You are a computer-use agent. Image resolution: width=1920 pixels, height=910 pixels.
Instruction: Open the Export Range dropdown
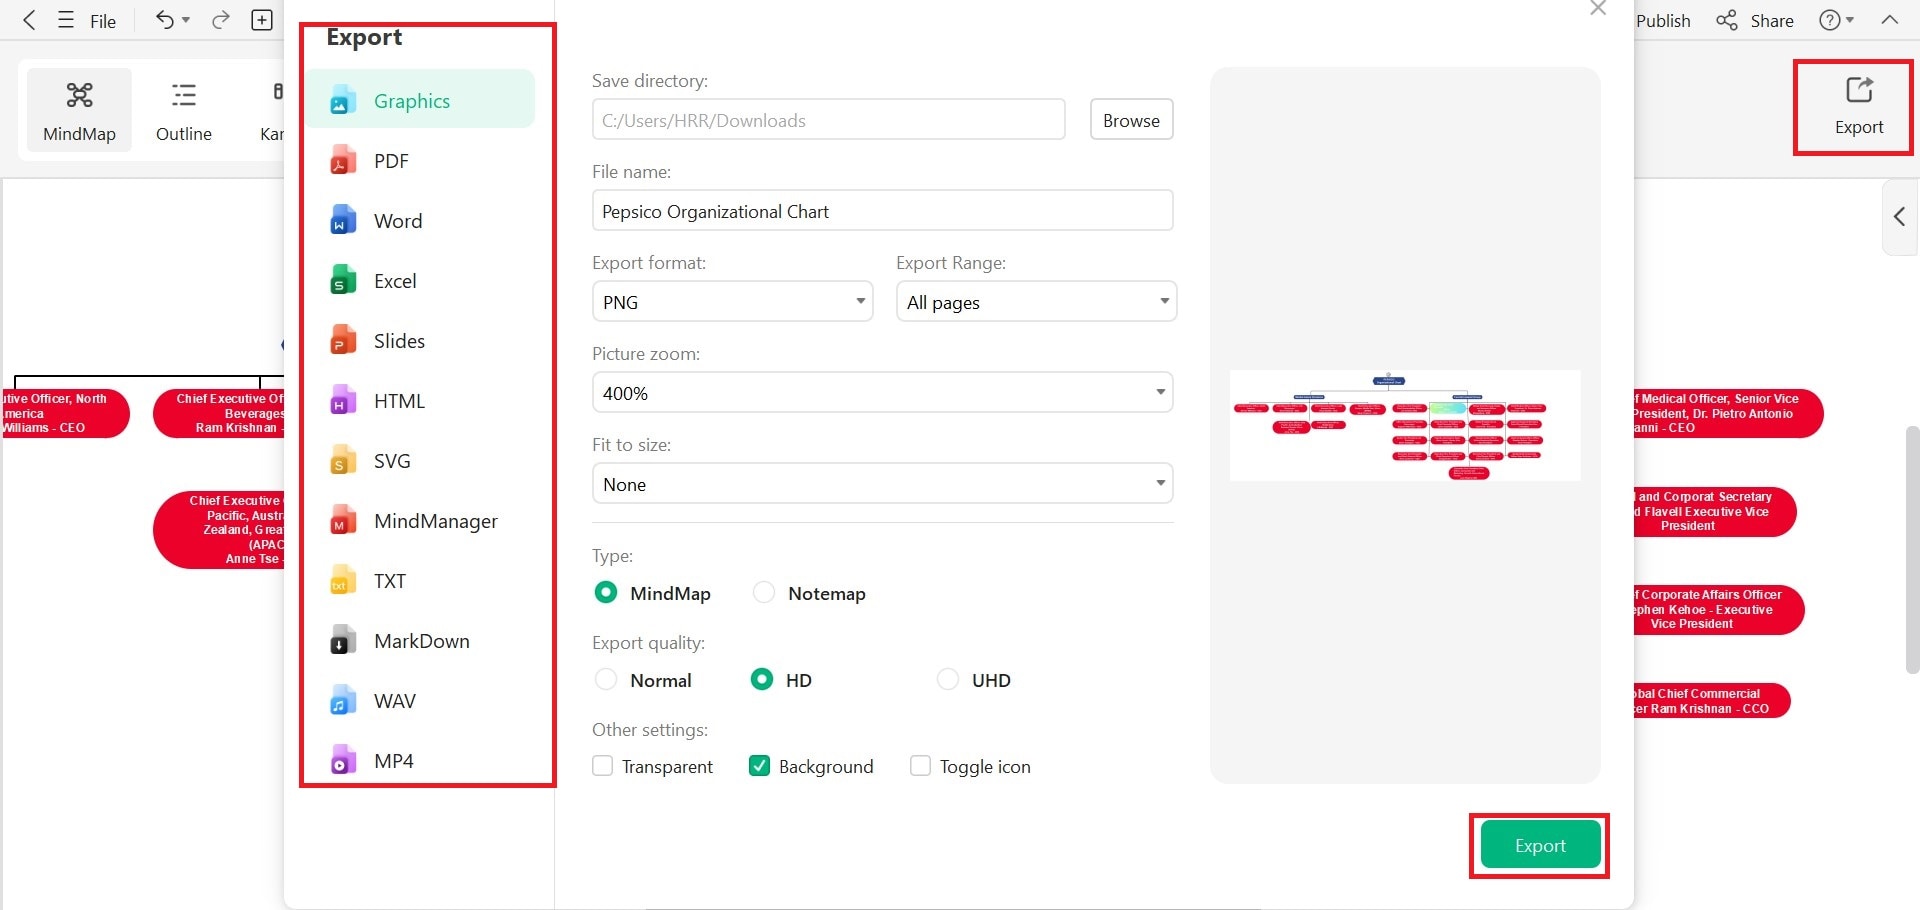pyautogui.click(x=1036, y=302)
